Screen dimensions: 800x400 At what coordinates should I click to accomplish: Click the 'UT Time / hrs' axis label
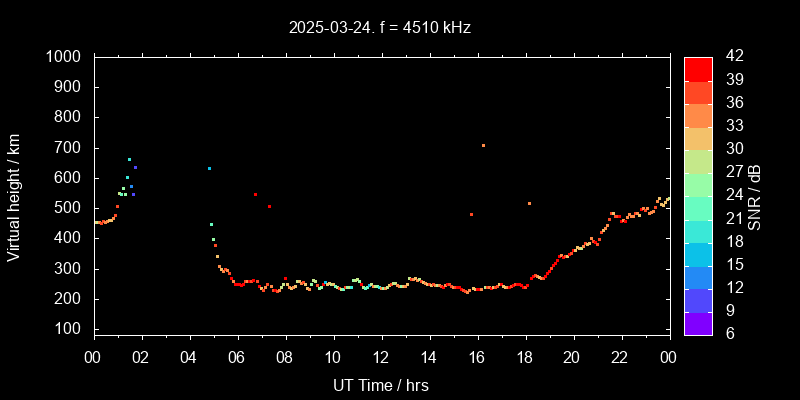[x=381, y=384]
